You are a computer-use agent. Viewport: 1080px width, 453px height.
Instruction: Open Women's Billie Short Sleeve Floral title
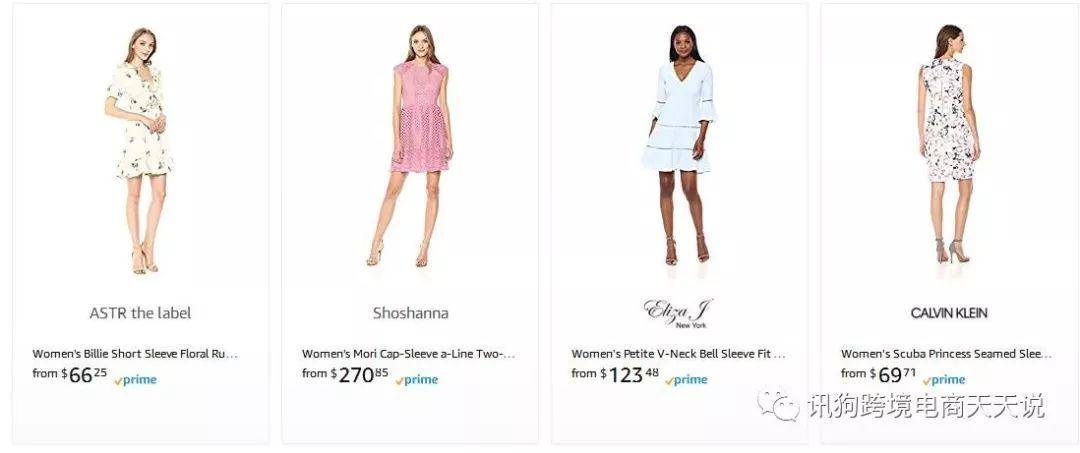point(135,354)
